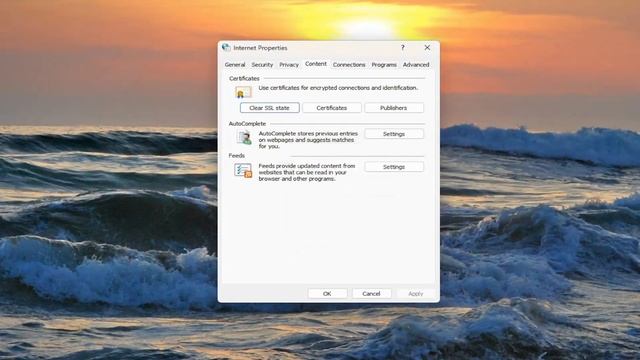This screenshot has width=640, height=360.
Task: Open the help question mark button
Action: click(x=402, y=47)
